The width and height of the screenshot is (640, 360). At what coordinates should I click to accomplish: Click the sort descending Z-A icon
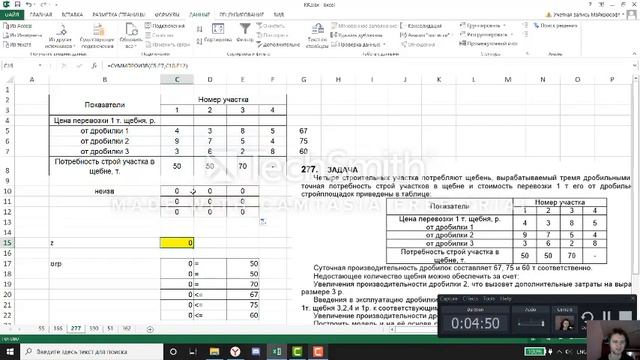tap(200, 41)
